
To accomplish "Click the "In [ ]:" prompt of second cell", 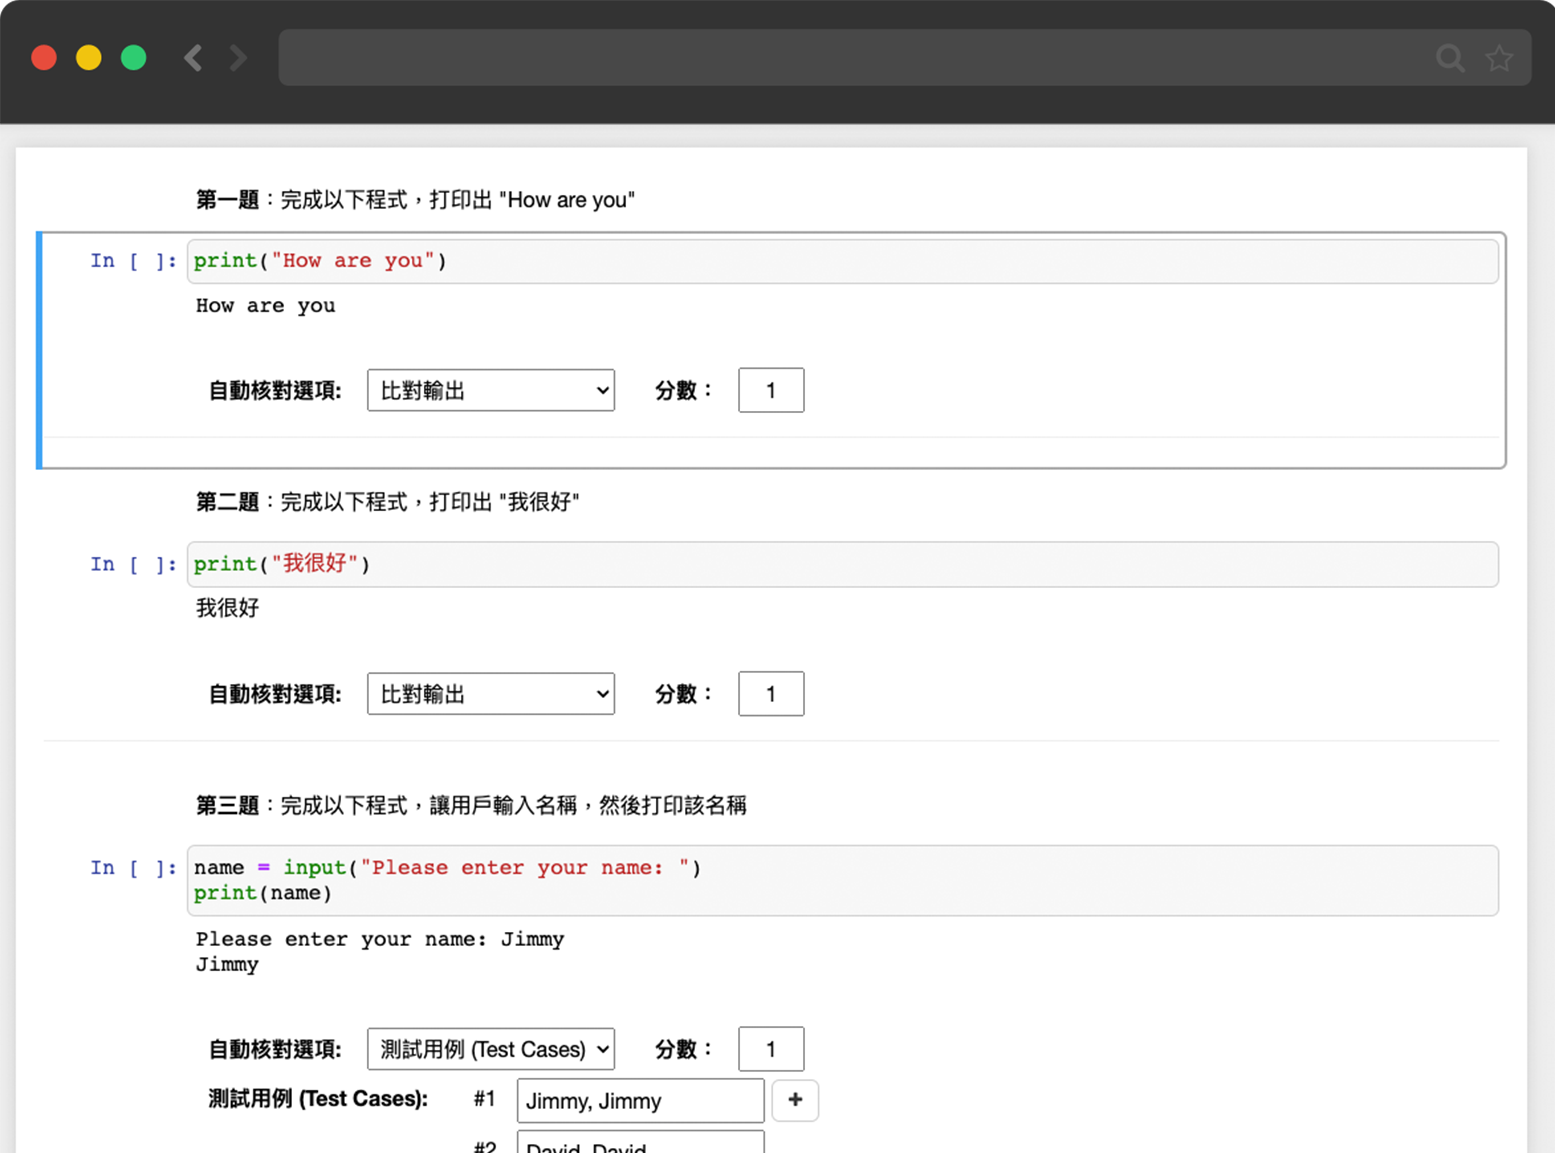I will coord(133,564).
